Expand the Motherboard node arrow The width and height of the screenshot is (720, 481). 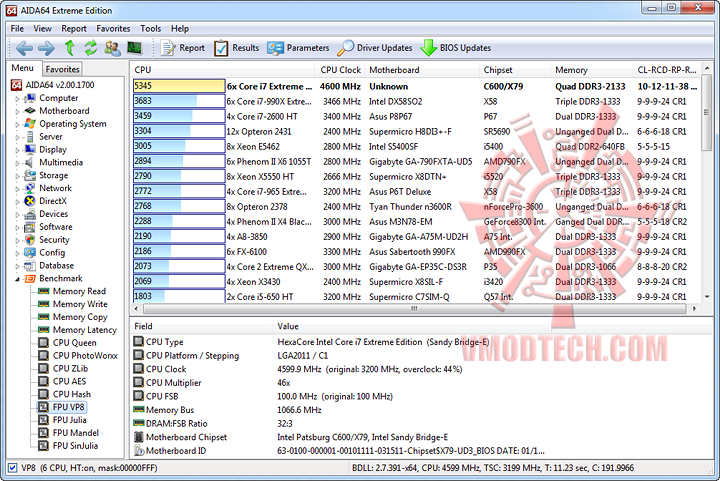17,111
